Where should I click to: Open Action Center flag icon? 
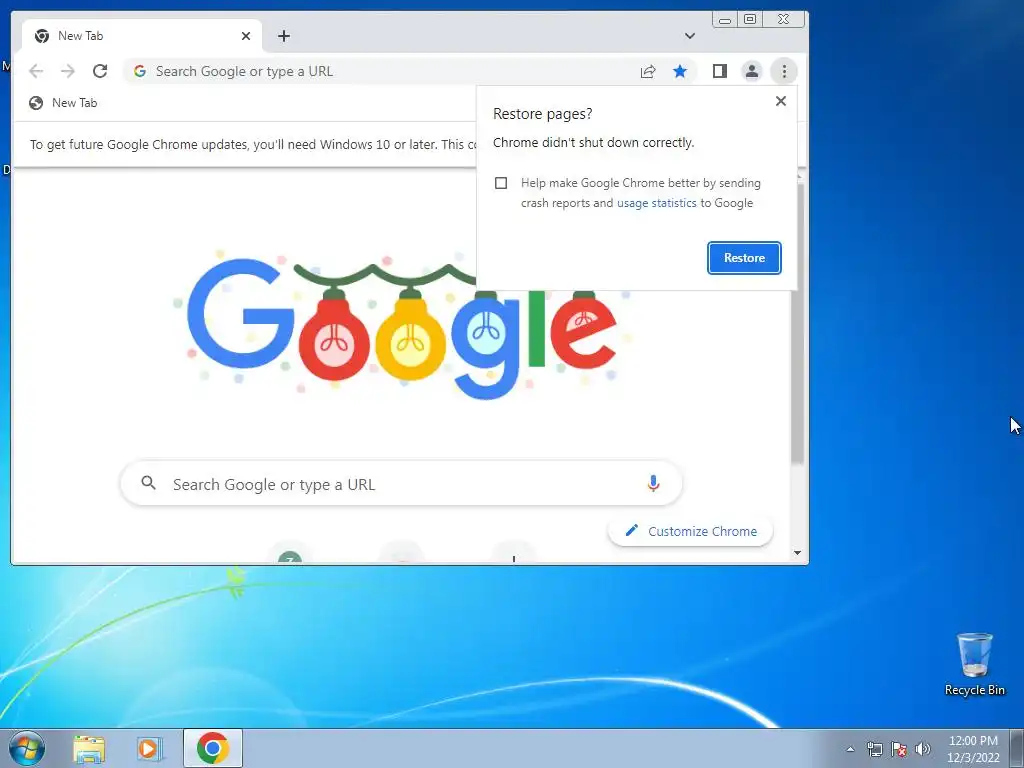coord(899,749)
